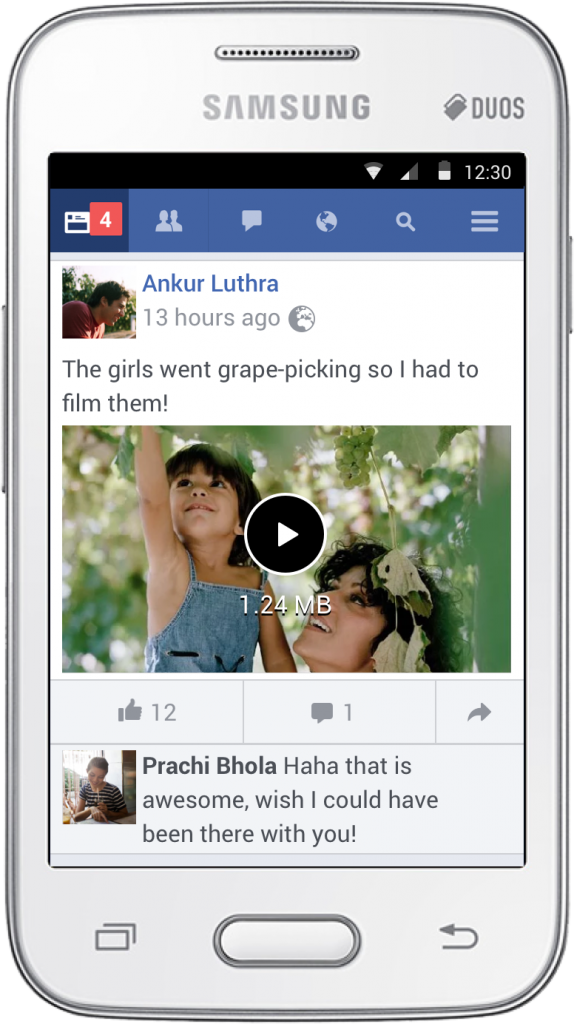574x1024 pixels.
Task: Tap Prachi Bhola's name in comment
Action: [x=210, y=765]
